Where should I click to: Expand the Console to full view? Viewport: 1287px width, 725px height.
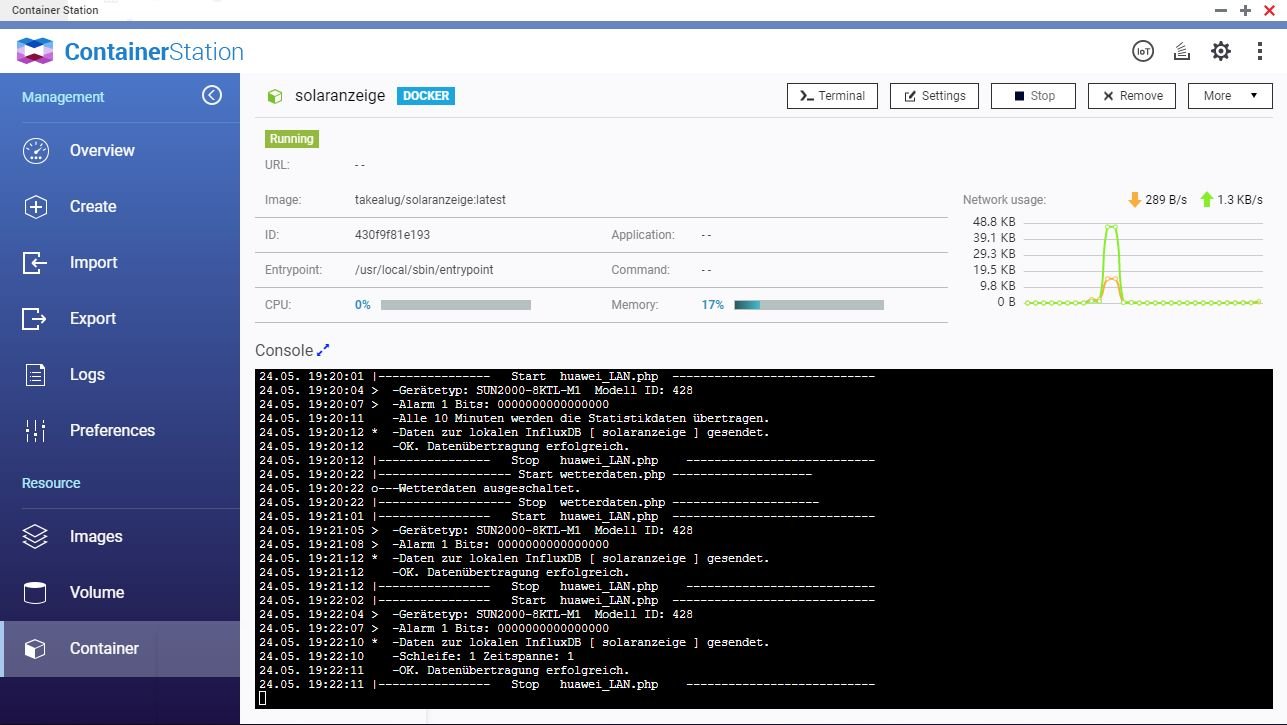click(x=323, y=350)
